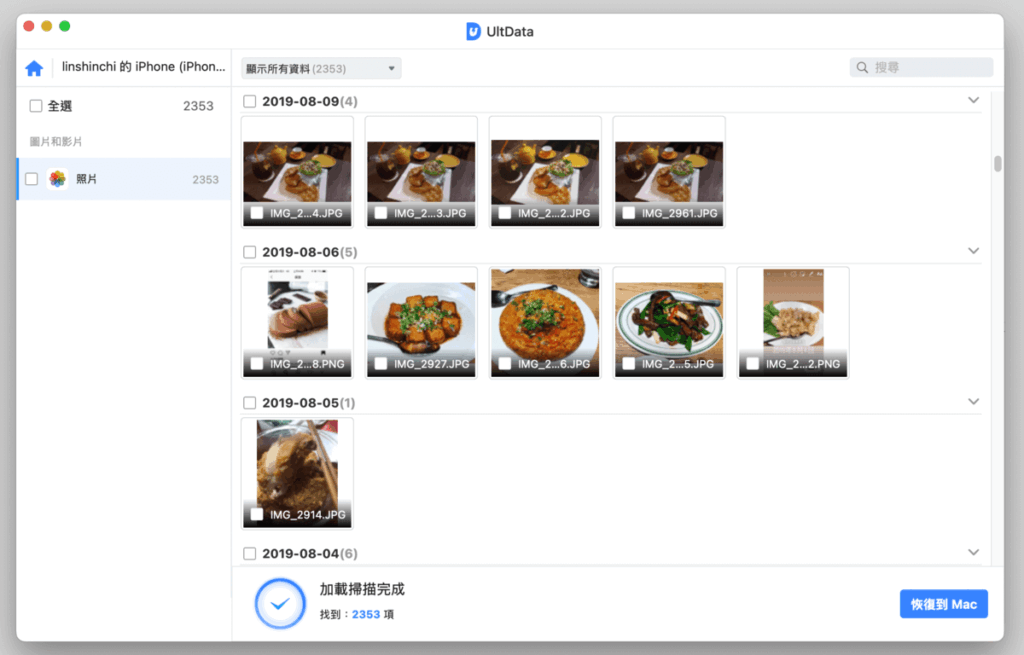Image resolution: width=1024 pixels, height=655 pixels.
Task: Open the 顯示所有資料 filter dropdown
Action: 321,69
